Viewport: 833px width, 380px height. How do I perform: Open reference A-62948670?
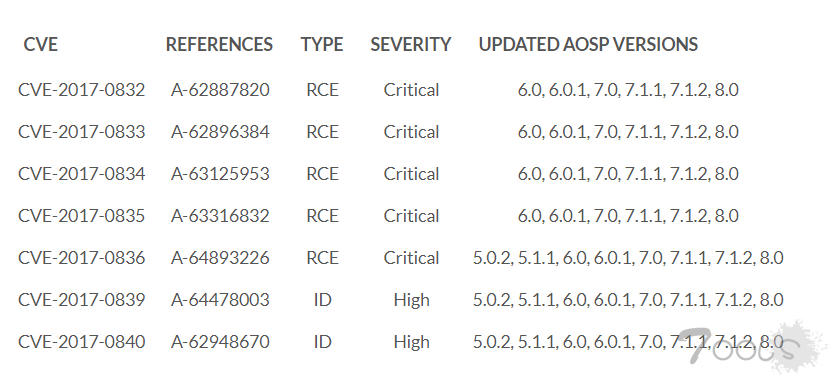tap(220, 342)
